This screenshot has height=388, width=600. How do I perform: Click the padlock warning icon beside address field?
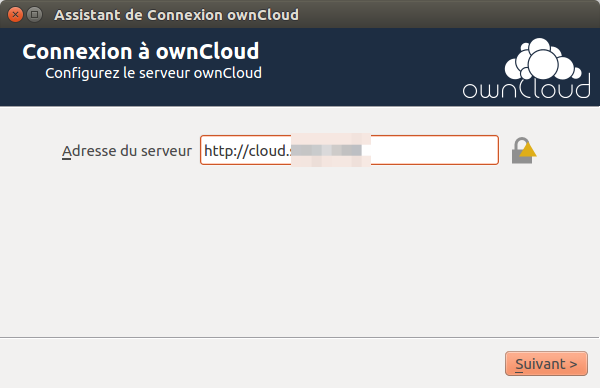tap(524, 150)
